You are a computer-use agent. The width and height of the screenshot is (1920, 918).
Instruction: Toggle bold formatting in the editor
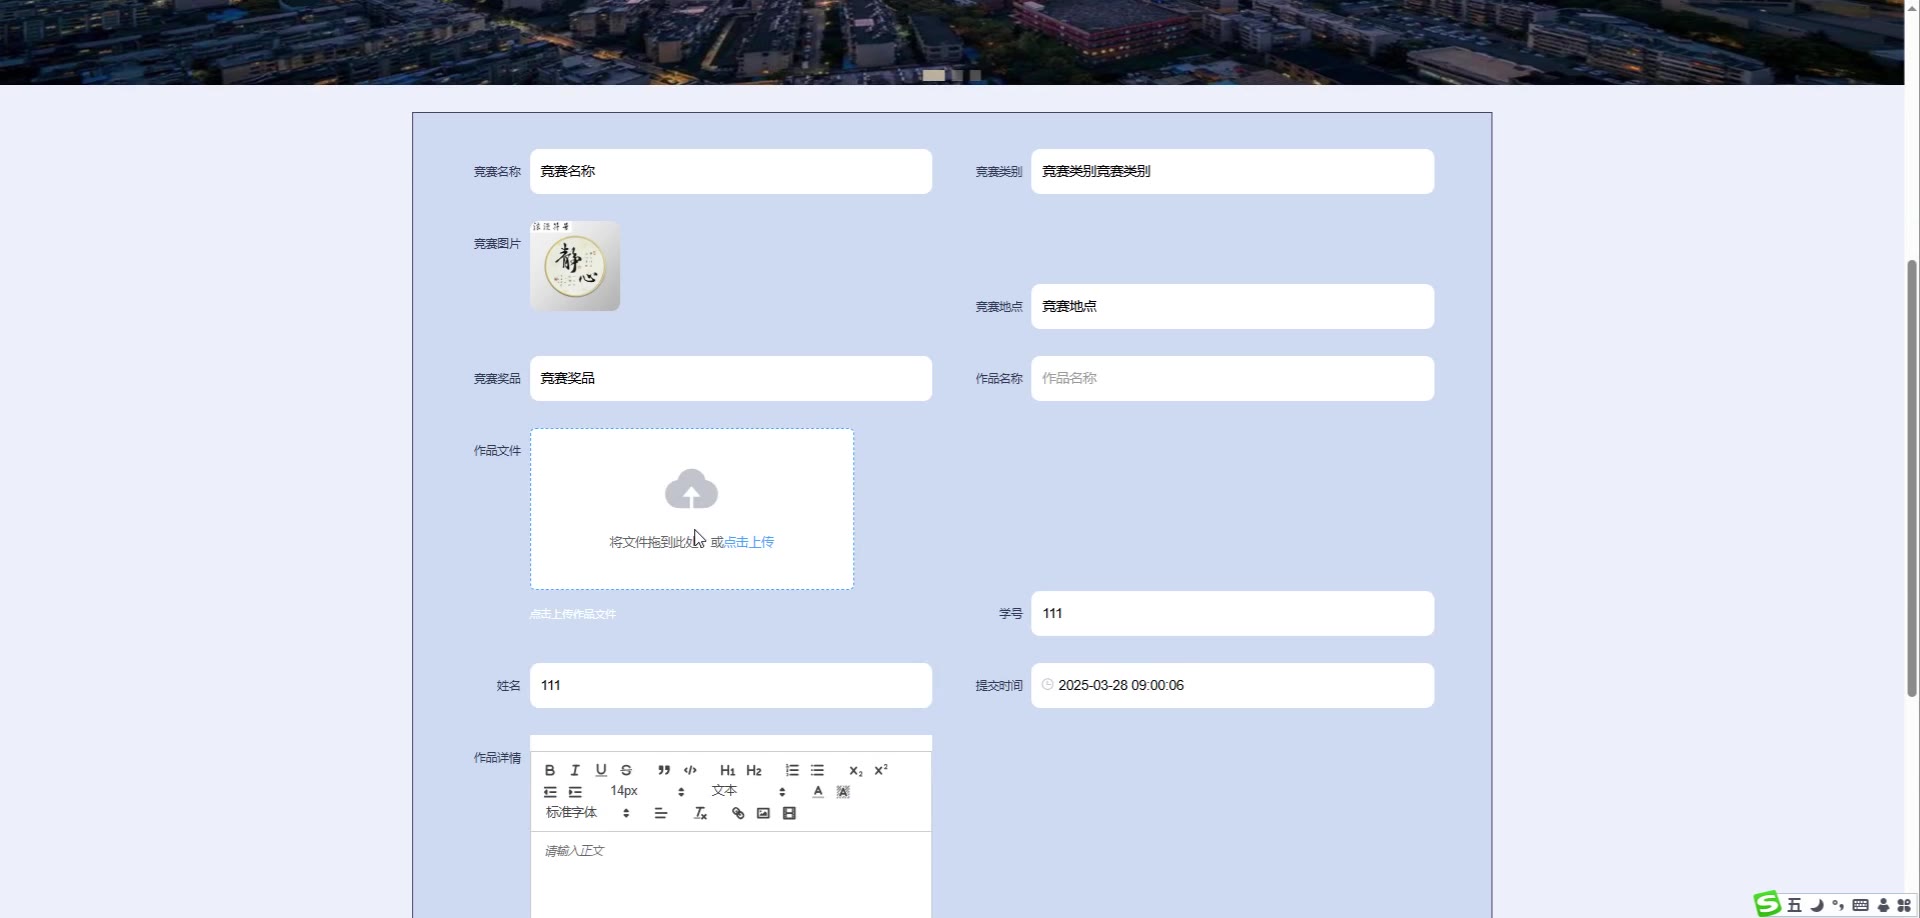point(549,770)
